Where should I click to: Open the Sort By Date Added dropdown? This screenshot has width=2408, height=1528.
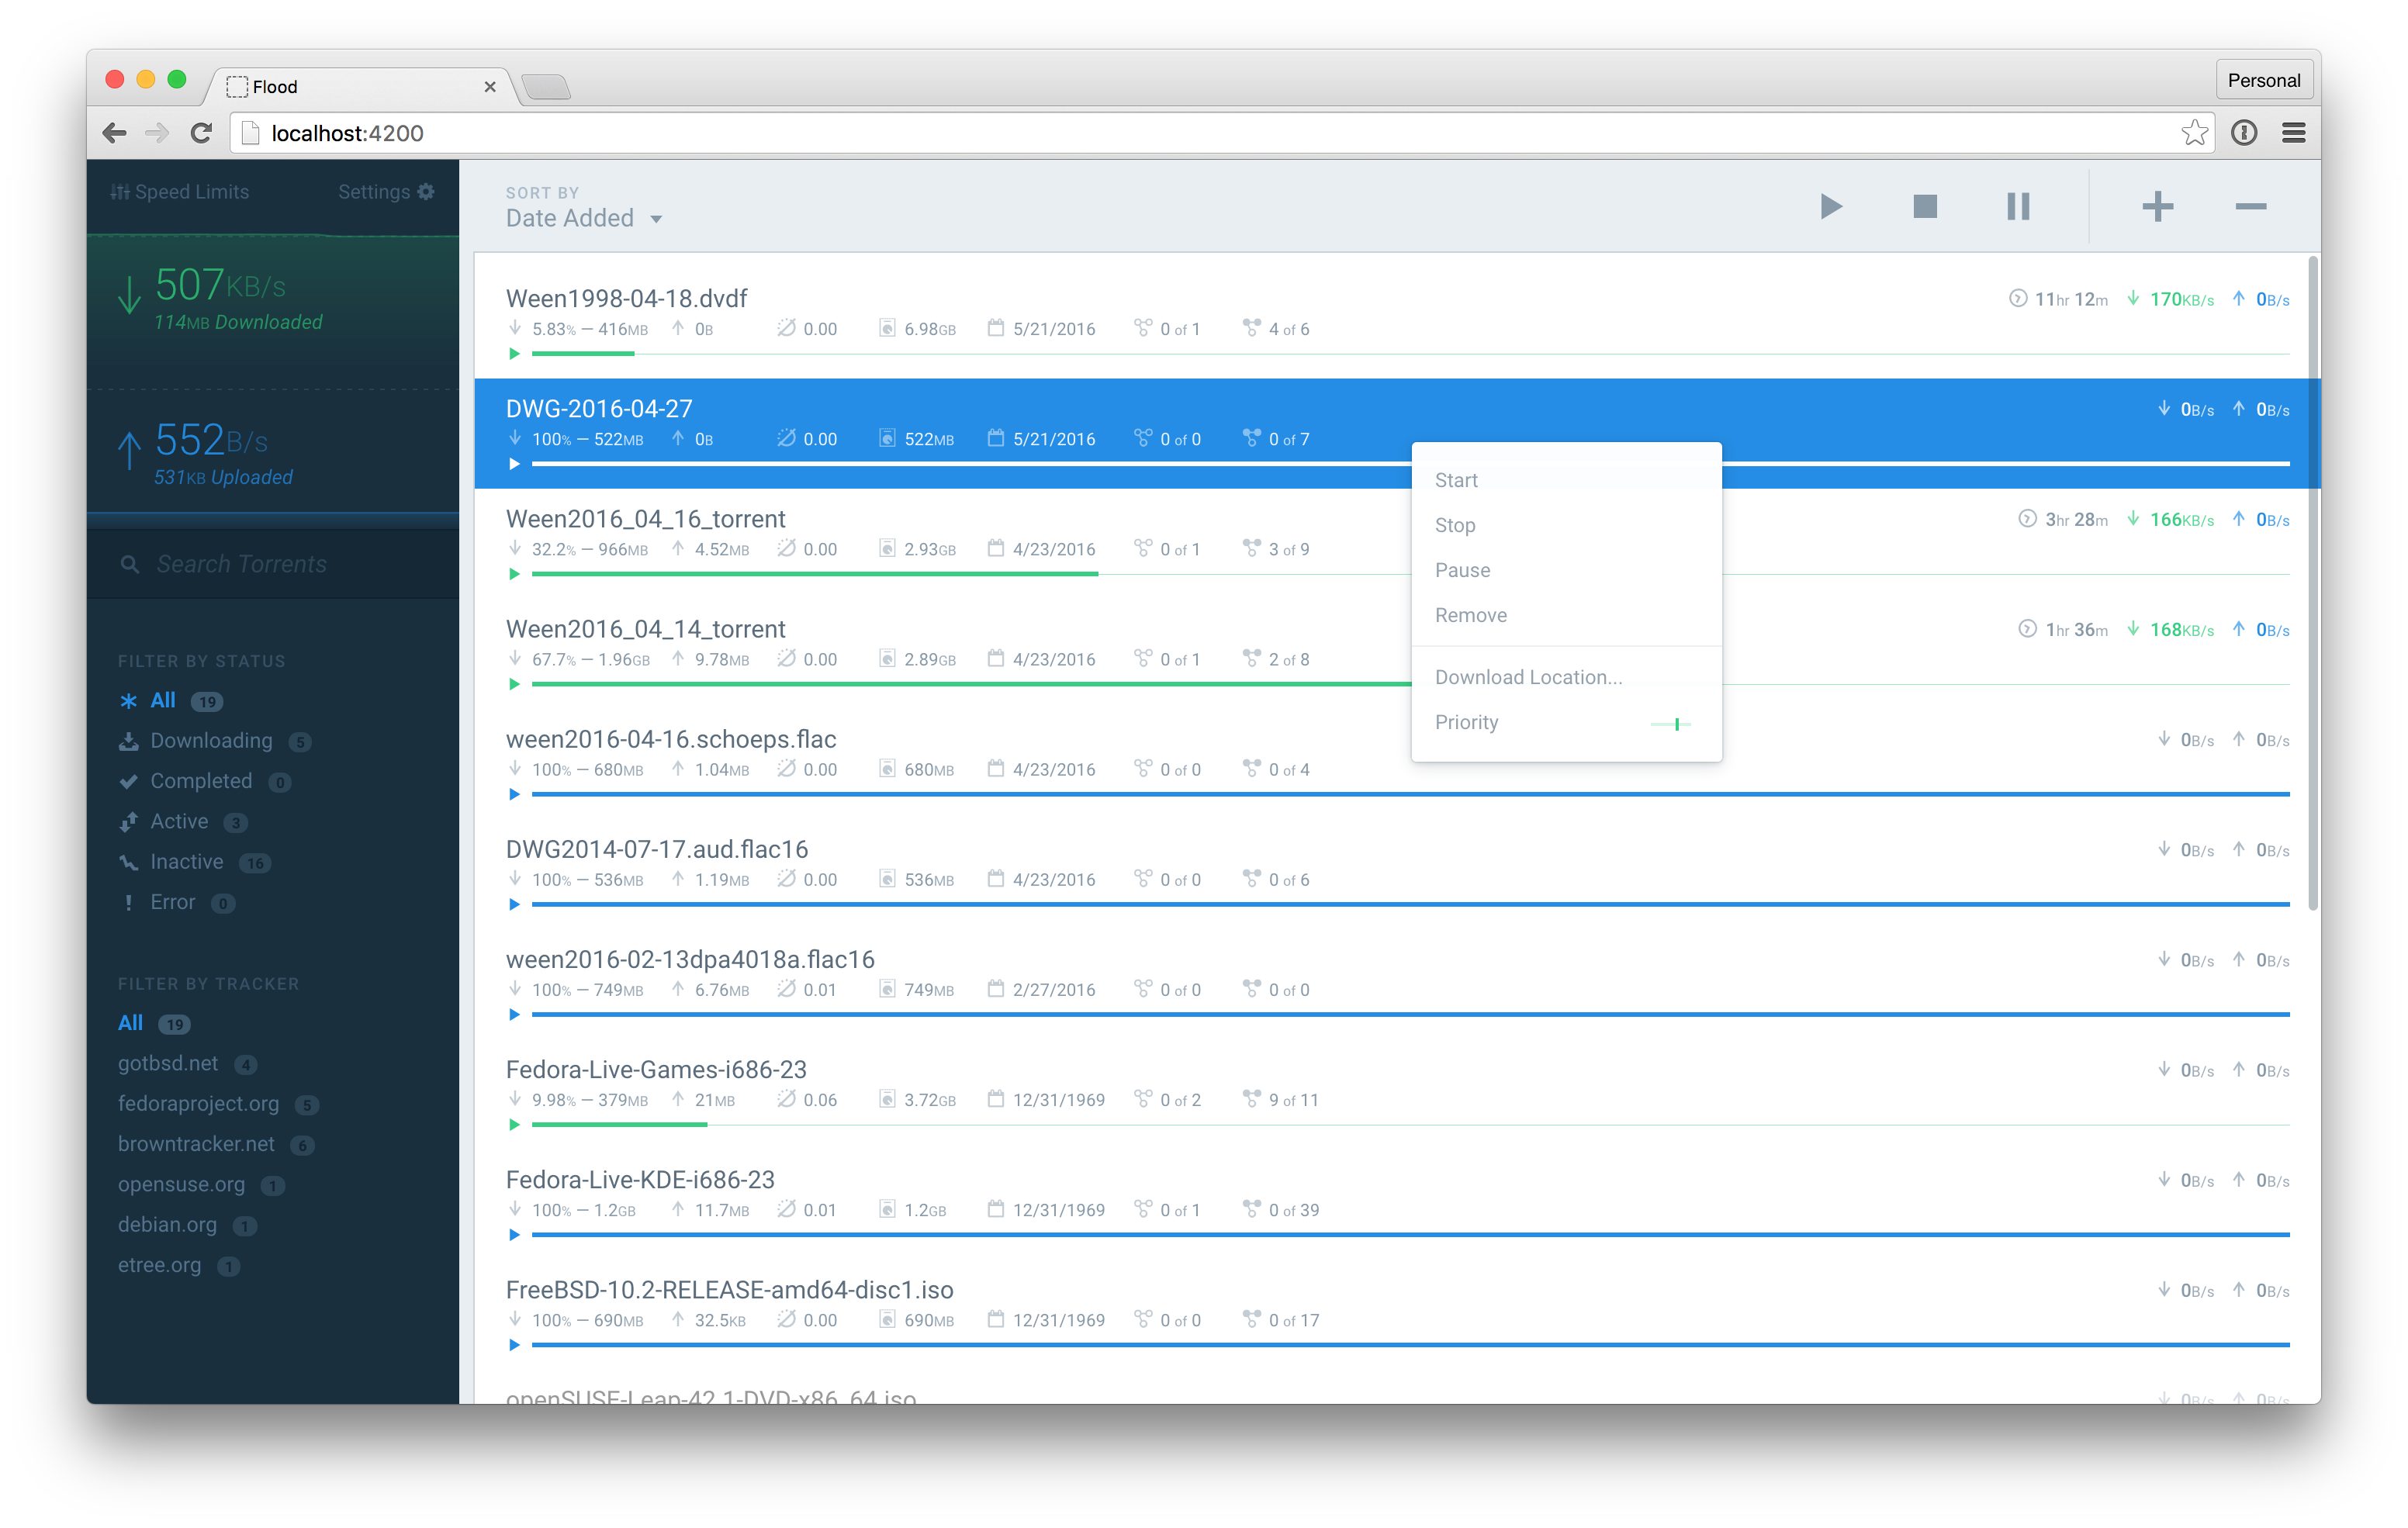(584, 218)
